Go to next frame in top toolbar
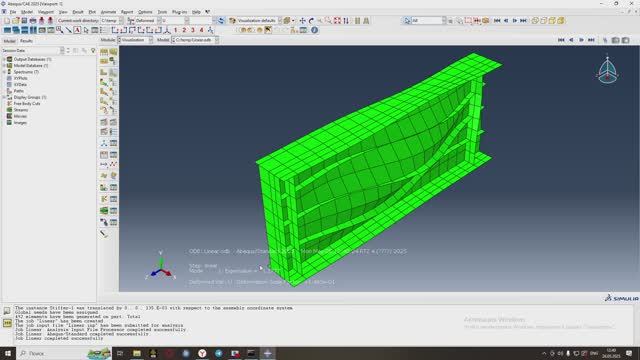Viewport: 640px width, 360px height. coord(514,20)
